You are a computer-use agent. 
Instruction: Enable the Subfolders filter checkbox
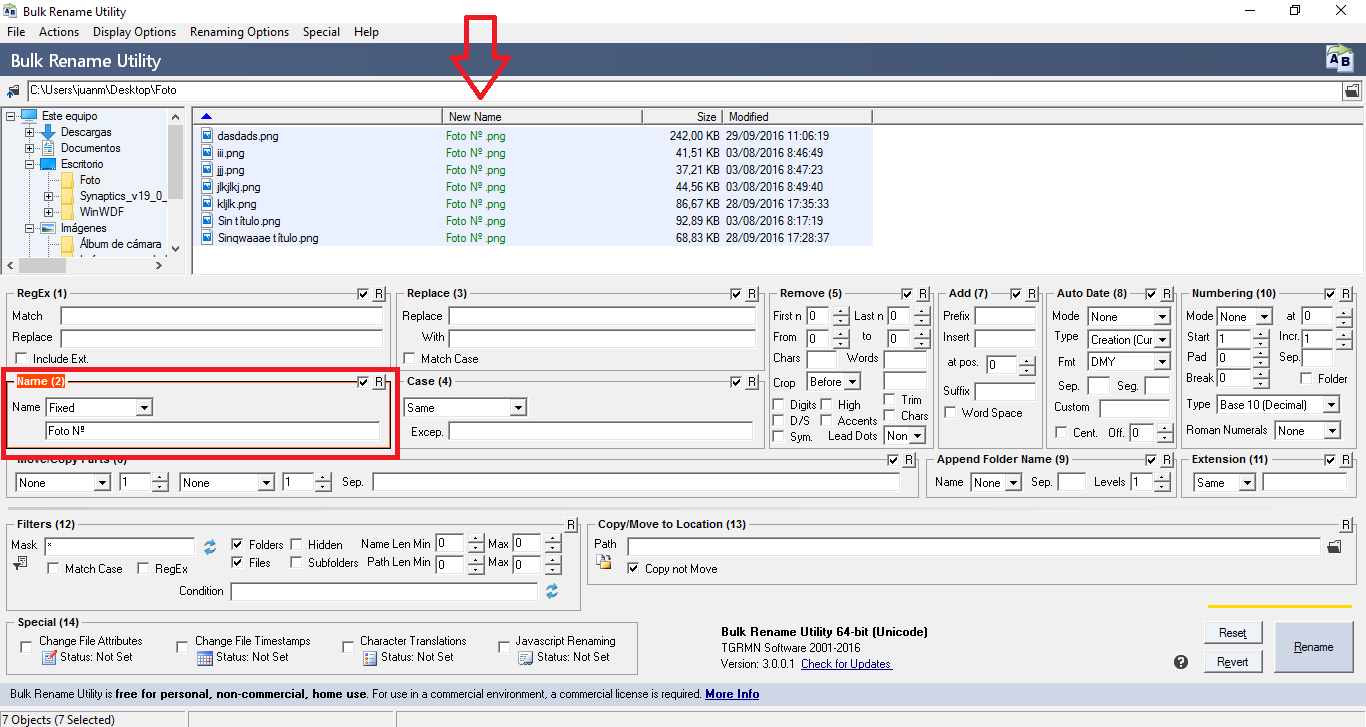pyautogui.click(x=297, y=563)
